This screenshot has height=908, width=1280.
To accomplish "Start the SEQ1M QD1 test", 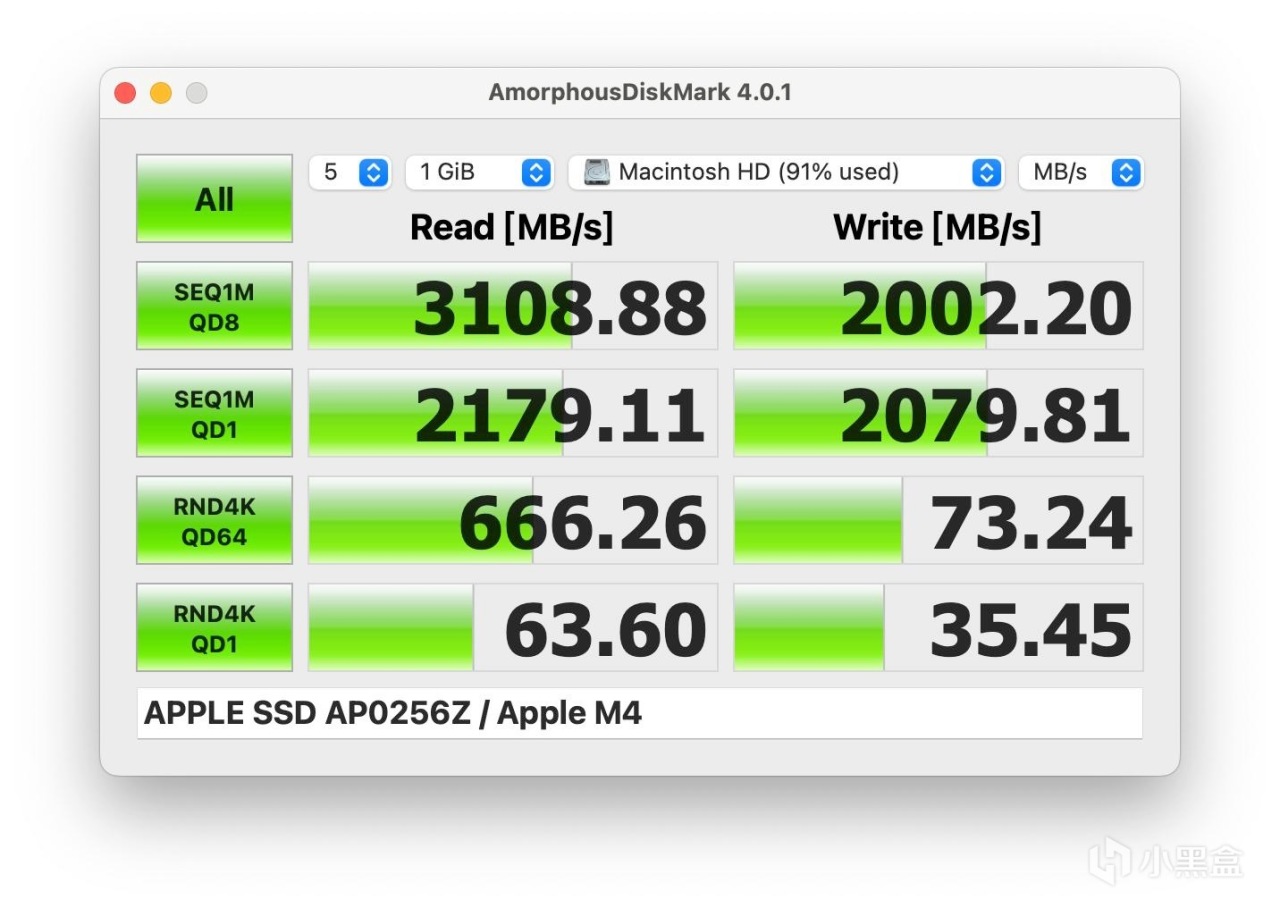I will [214, 413].
